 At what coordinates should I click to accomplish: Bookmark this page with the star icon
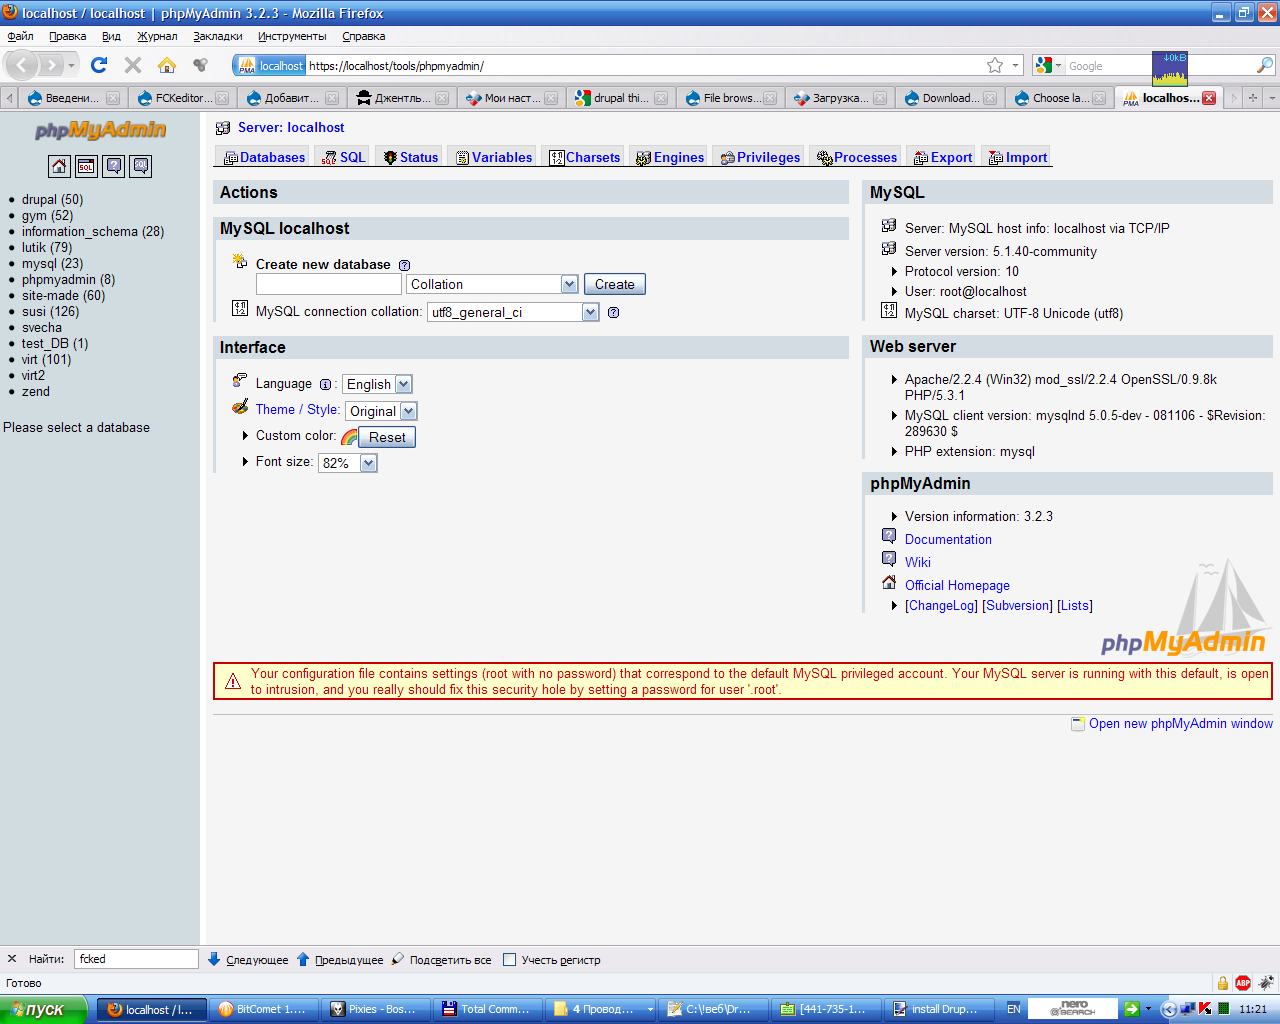pos(995,65)
